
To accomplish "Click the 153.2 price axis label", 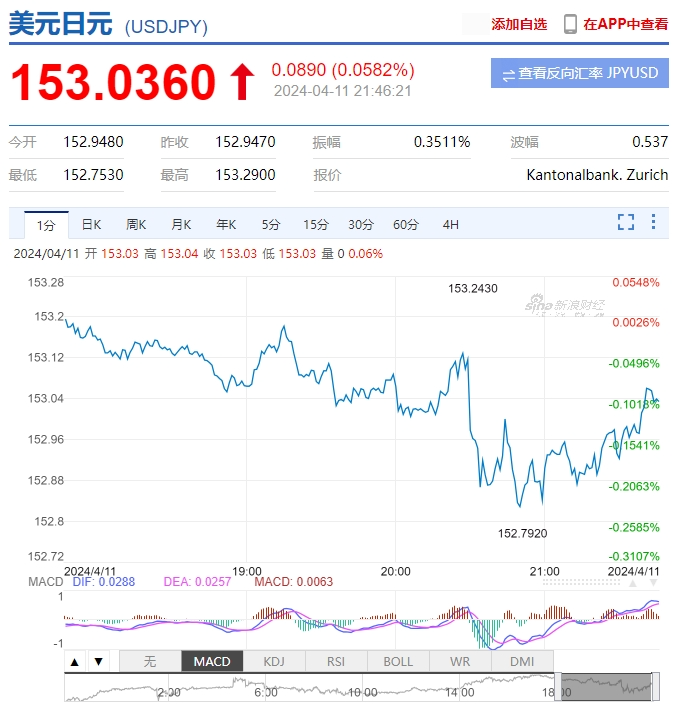I will 49,316.
